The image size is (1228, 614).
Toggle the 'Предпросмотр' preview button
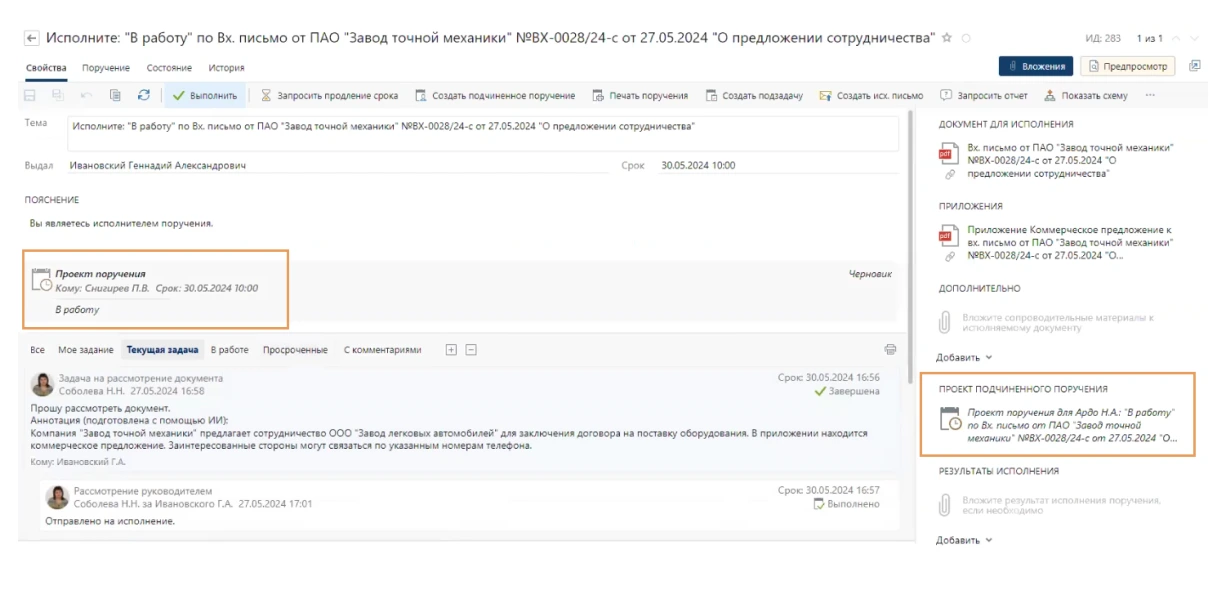(x=1128, y=67)
